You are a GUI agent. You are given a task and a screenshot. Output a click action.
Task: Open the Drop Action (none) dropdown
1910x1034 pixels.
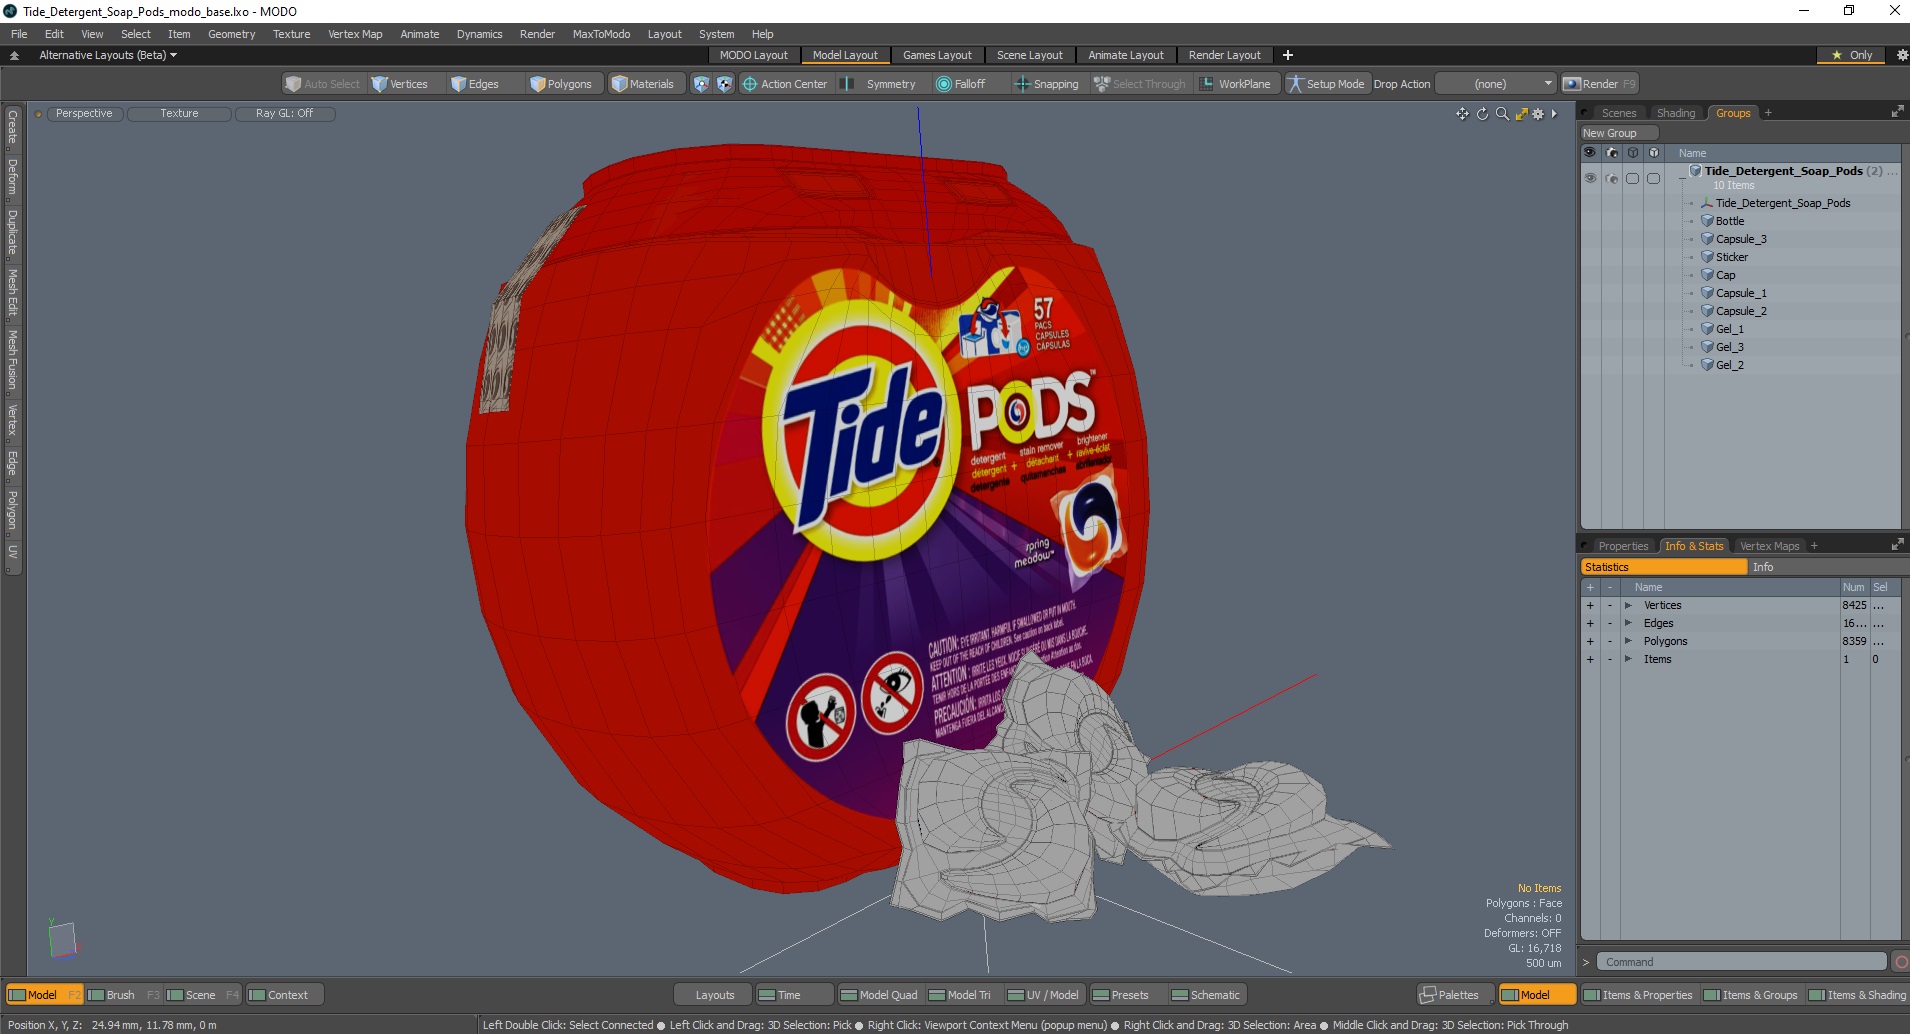pyautogui.click(x=1497, y=84)
